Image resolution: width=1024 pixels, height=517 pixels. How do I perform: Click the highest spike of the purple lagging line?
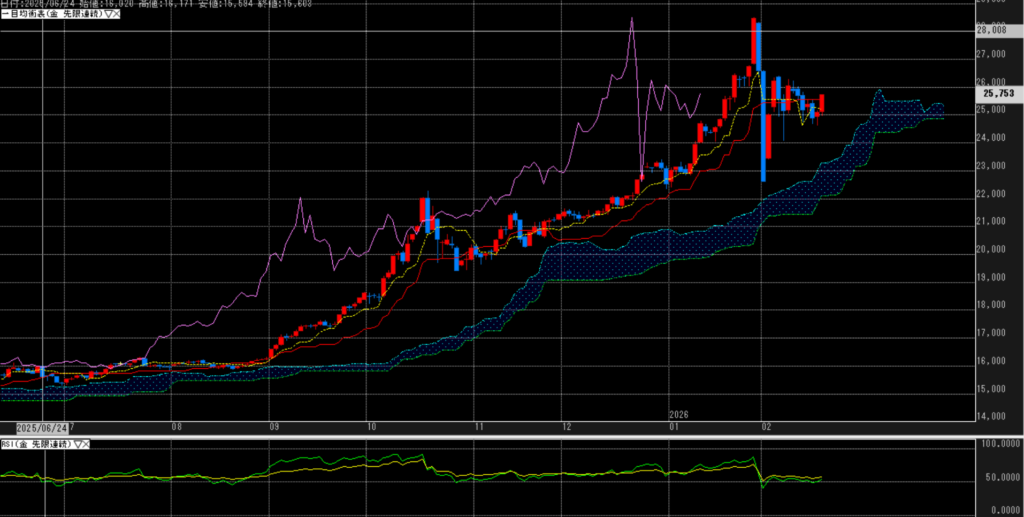point(631,20)
